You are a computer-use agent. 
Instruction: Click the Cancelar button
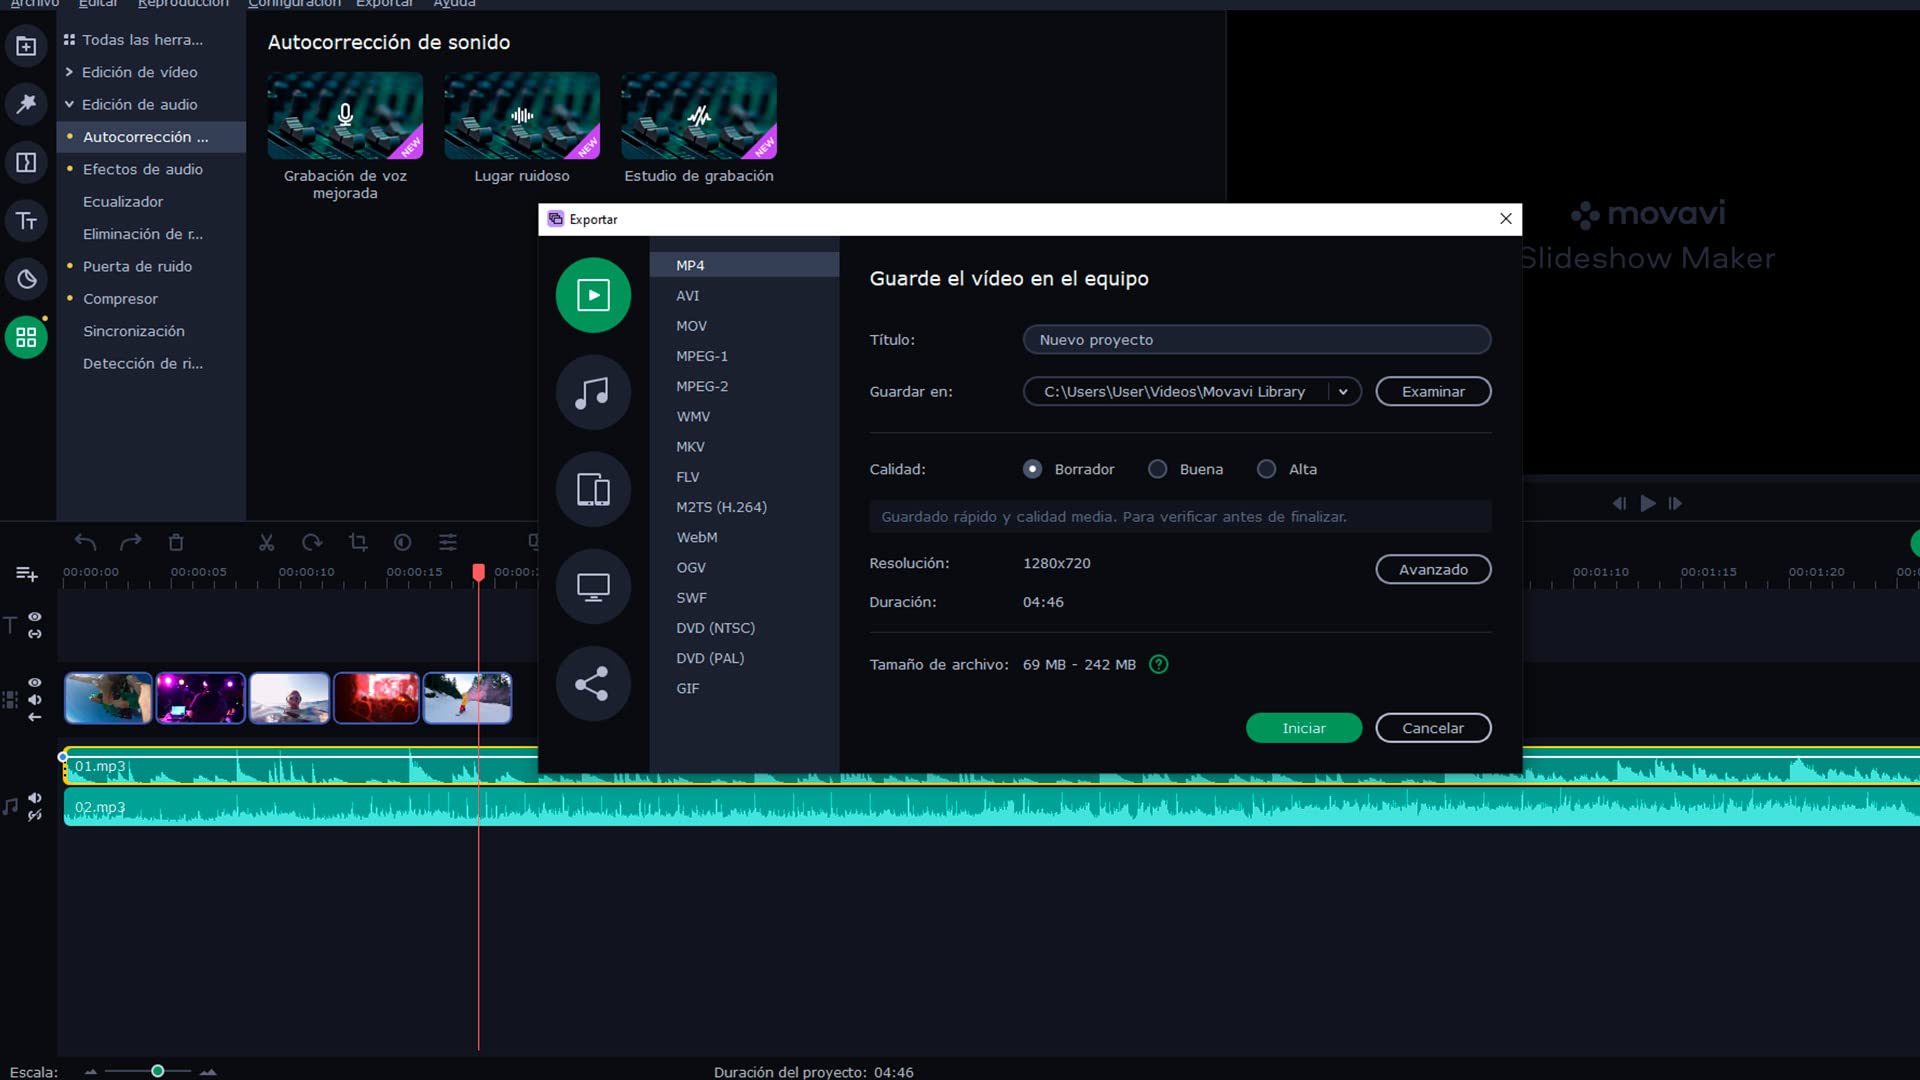point(1433,728)
